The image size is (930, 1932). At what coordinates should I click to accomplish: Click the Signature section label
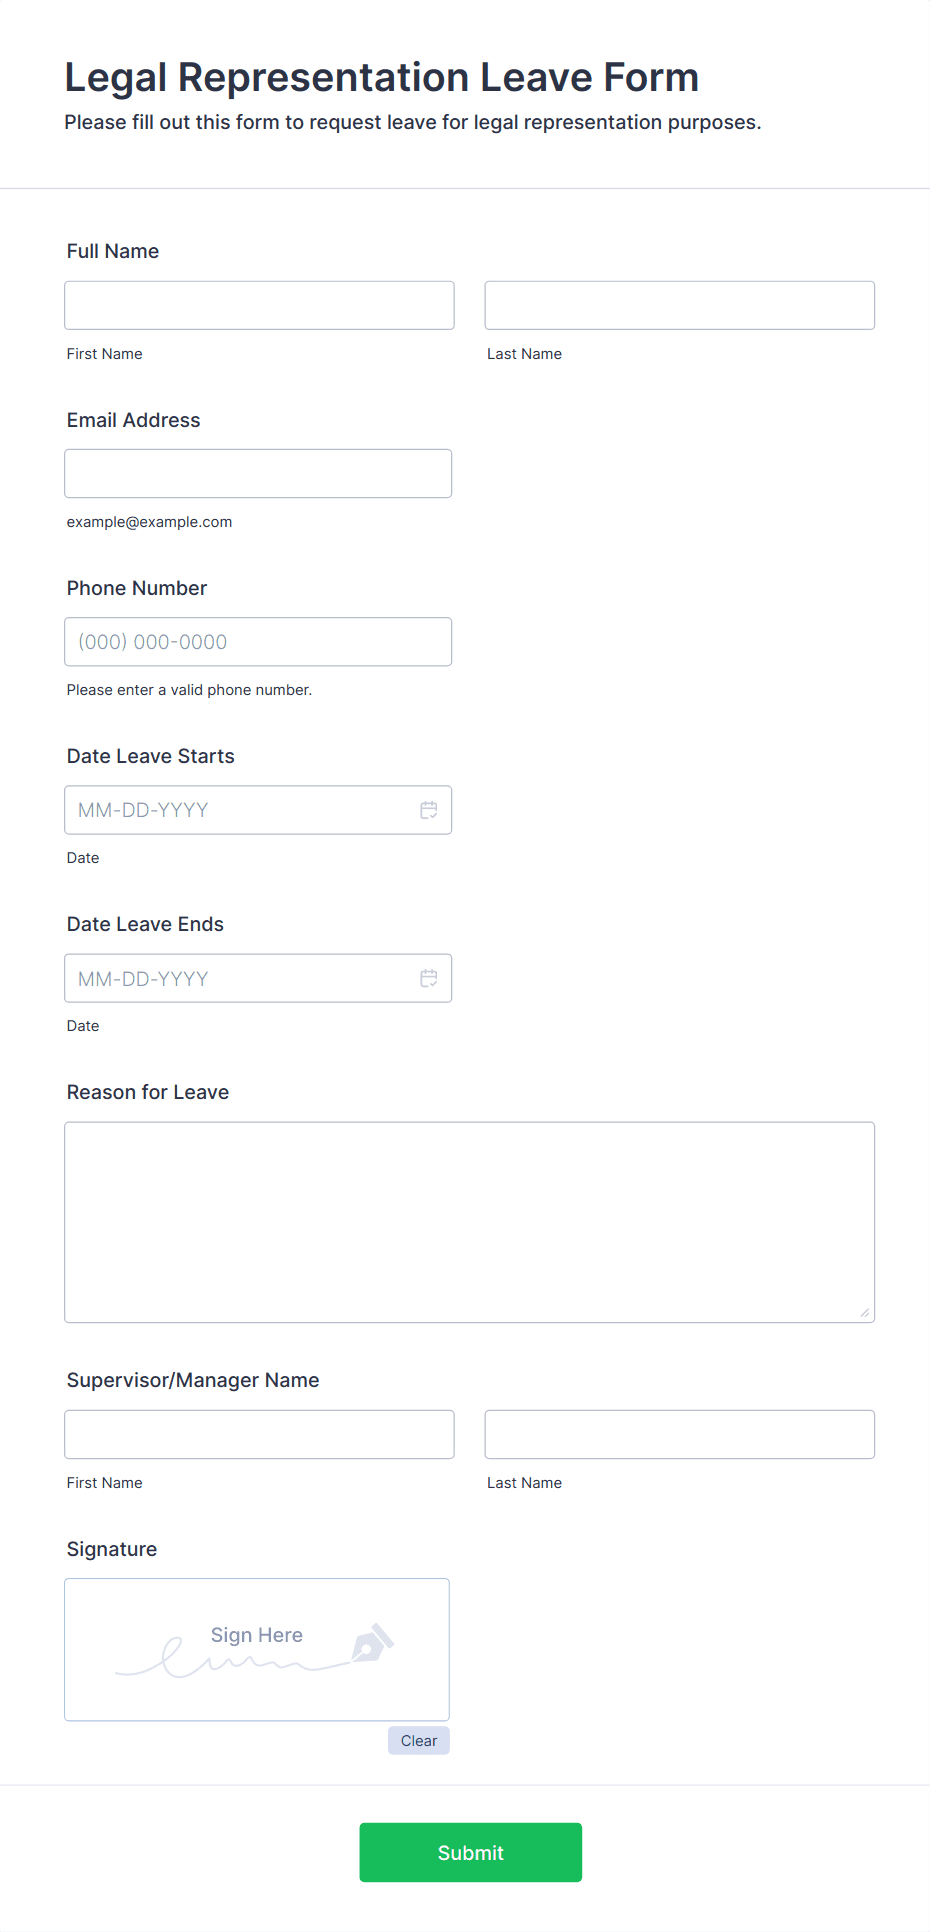click(x=112, y=1549)
